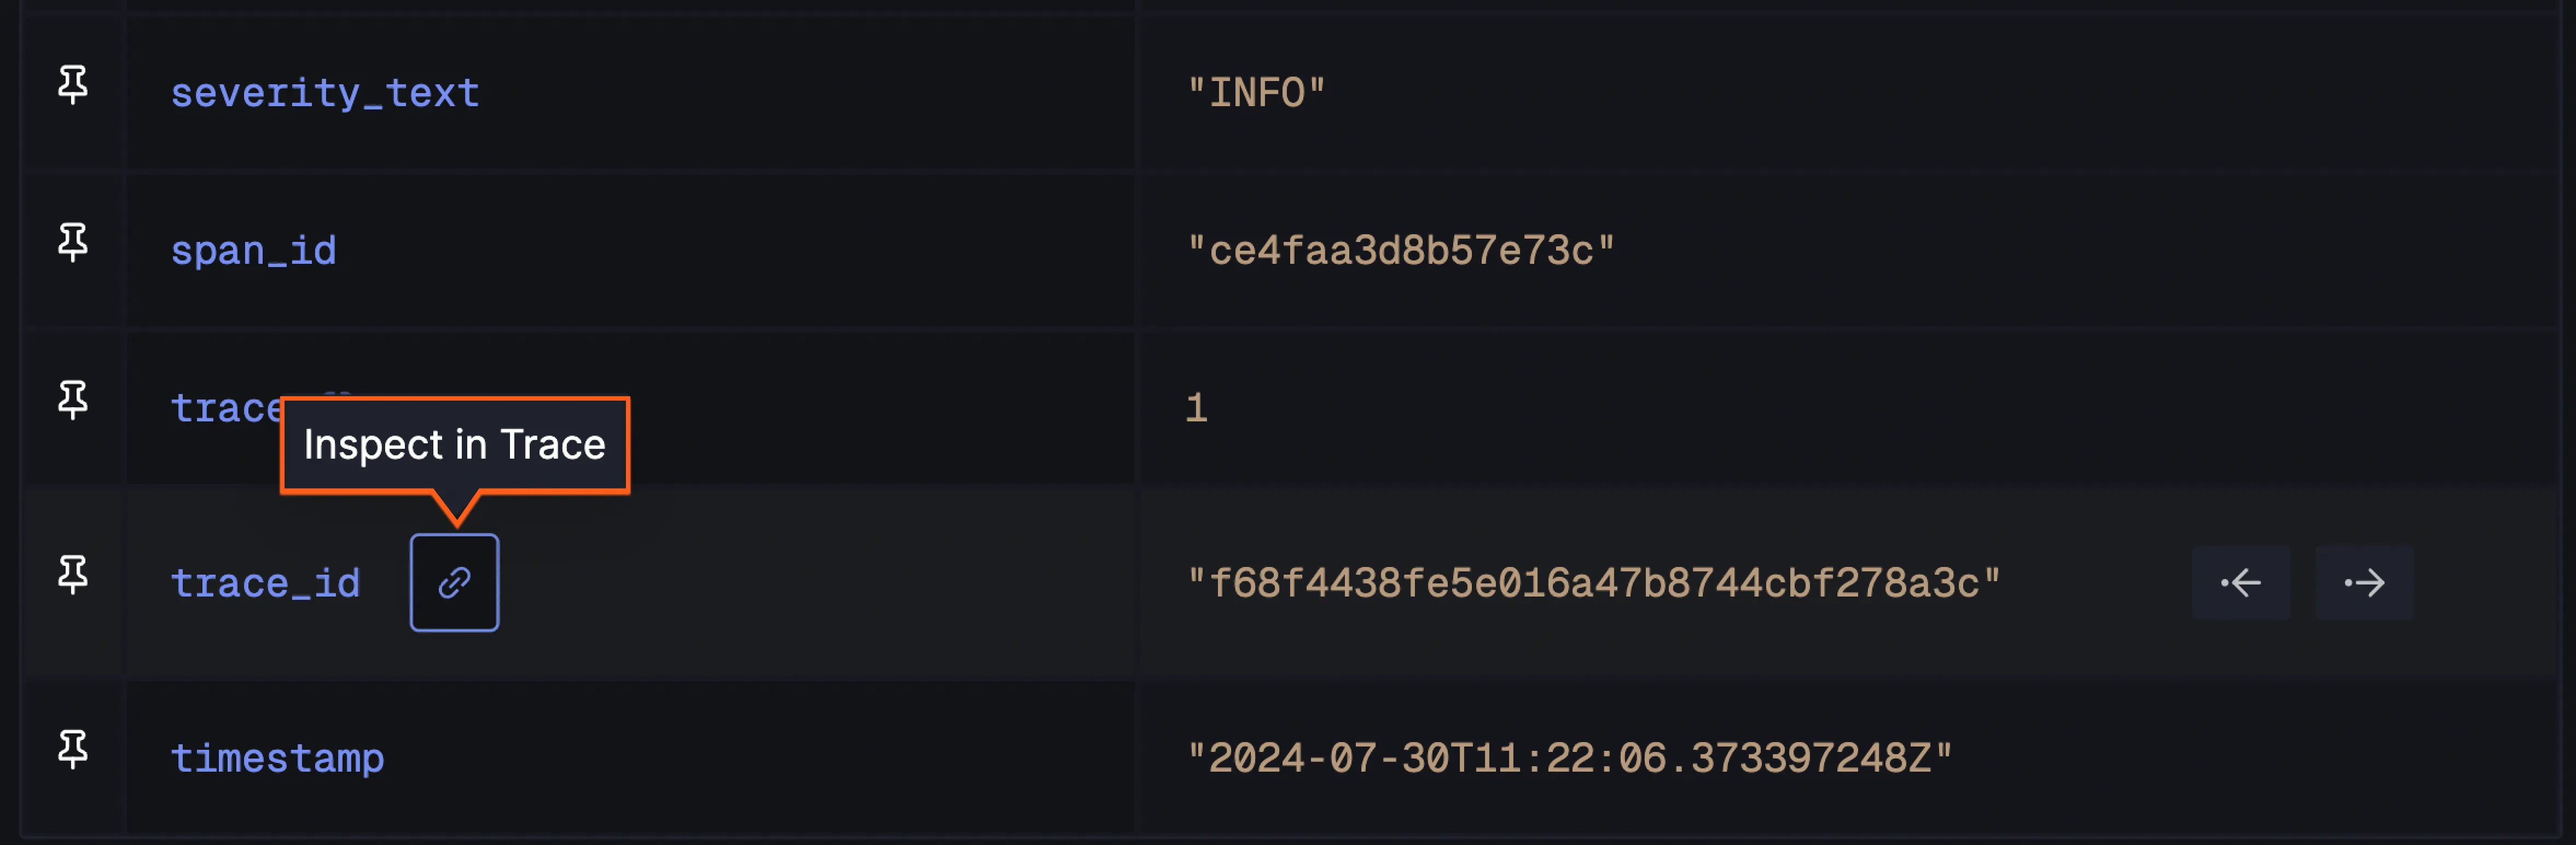2576x845 pixels.
Task: Click the partially hidden trace_flags field name
Action: tap(227, 408)
